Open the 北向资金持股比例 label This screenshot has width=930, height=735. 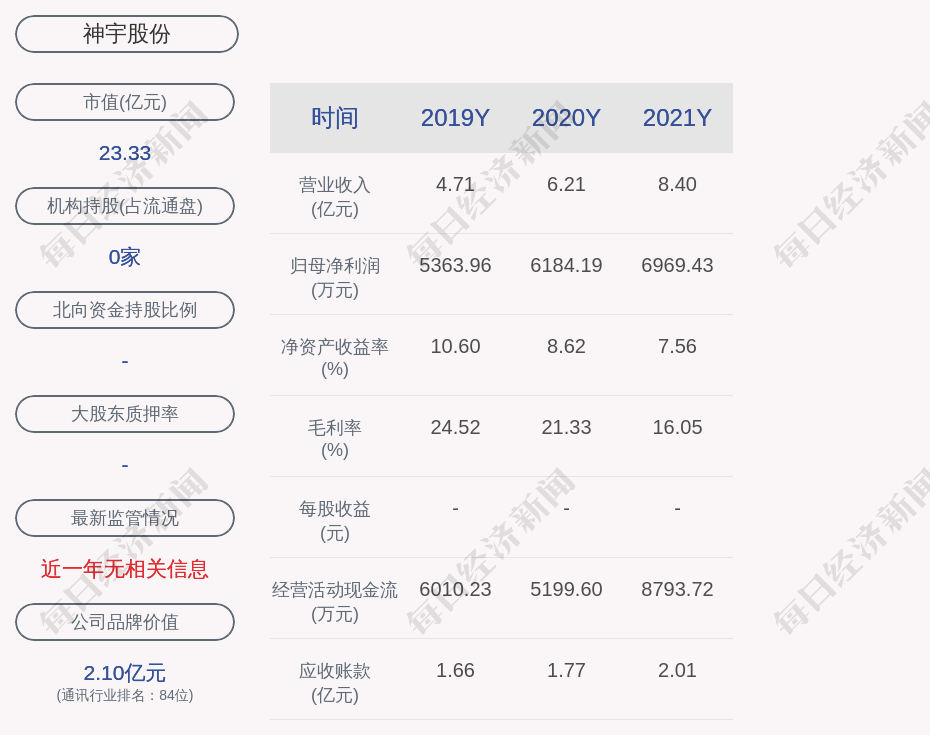pos(125,310)
